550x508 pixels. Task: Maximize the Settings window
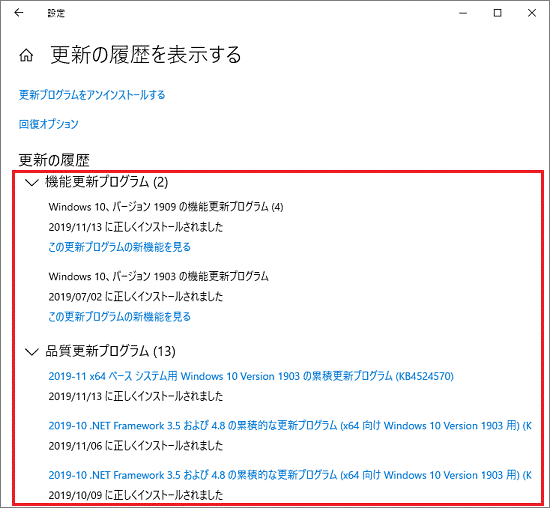pyautogui.click(x=497, y=13)
